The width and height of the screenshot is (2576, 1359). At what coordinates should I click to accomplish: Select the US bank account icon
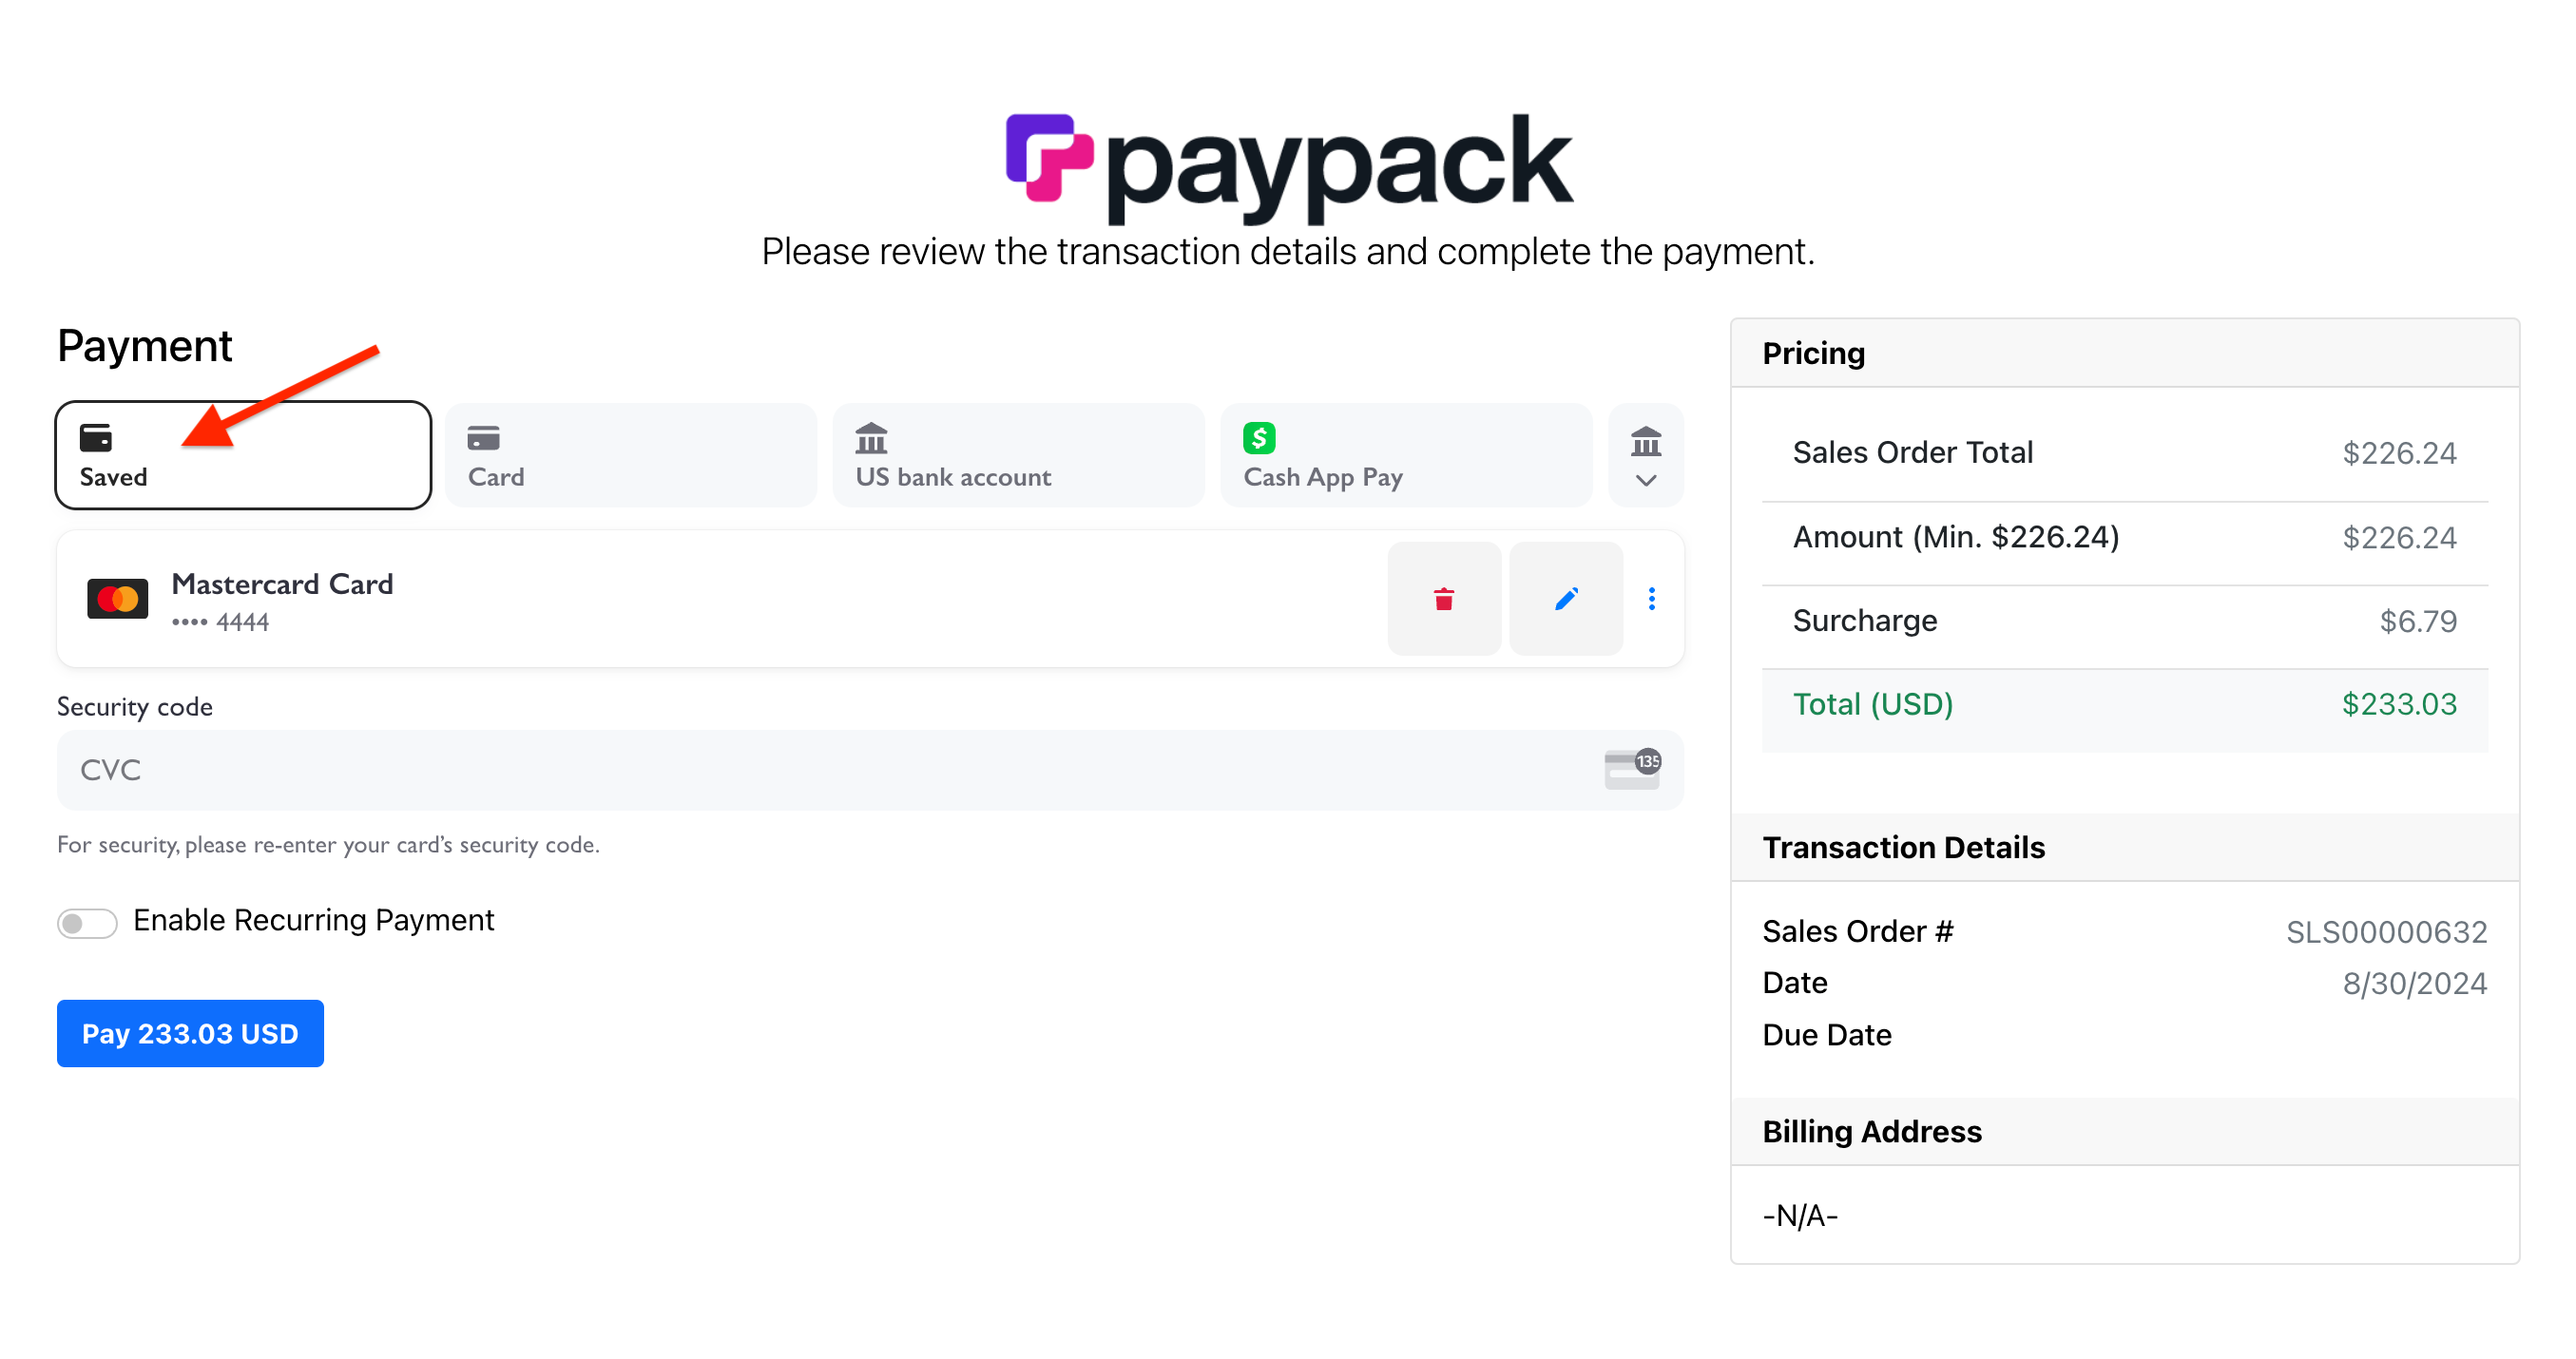tap(871, 437)
